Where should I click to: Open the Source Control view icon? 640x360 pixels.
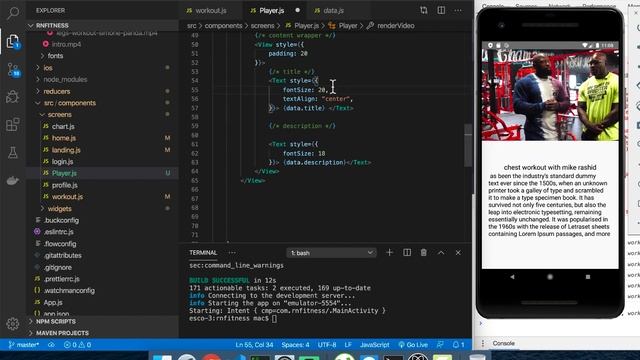pos(13,70)
